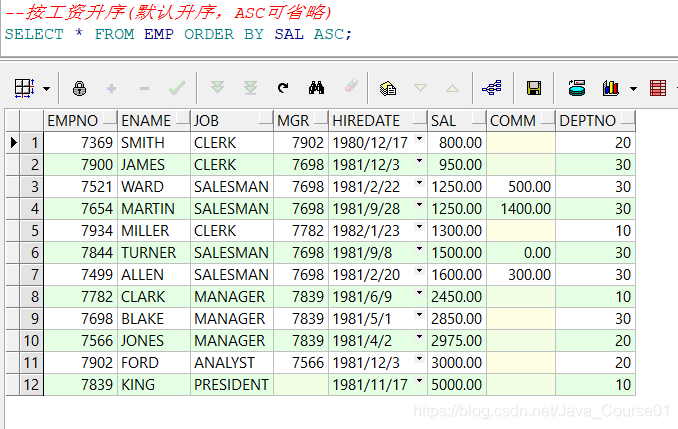The image size is (678, 429).
Task: Click the PRESIDENT job cell
Action: pos(232,384)
